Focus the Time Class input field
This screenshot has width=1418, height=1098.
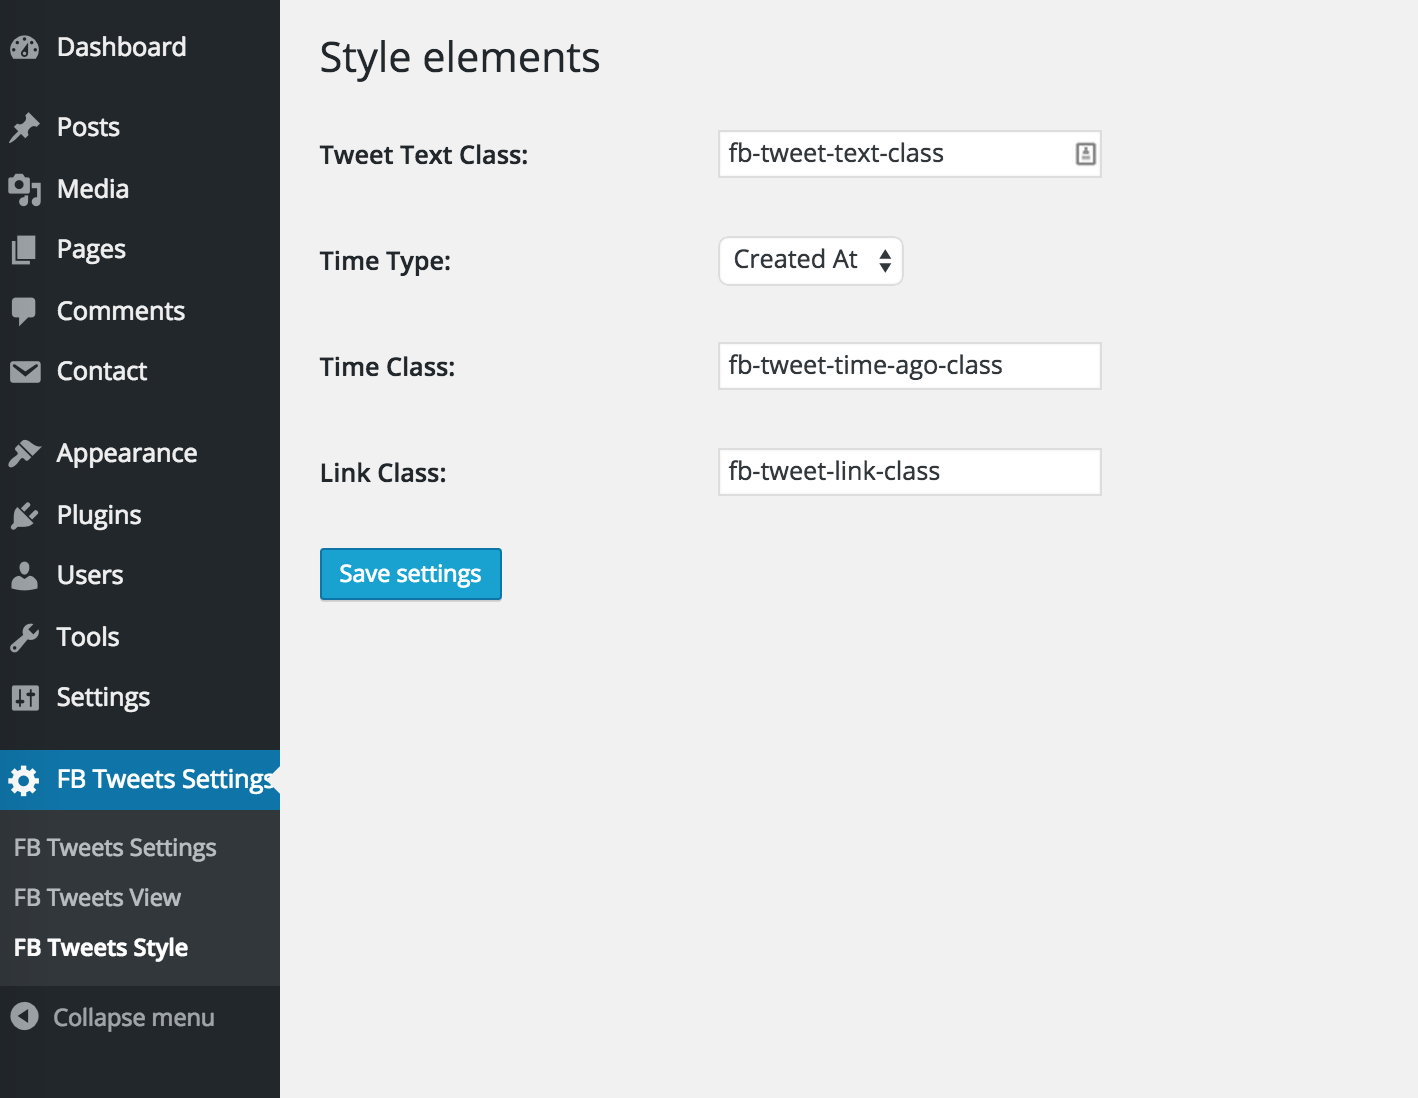[910, 366]
